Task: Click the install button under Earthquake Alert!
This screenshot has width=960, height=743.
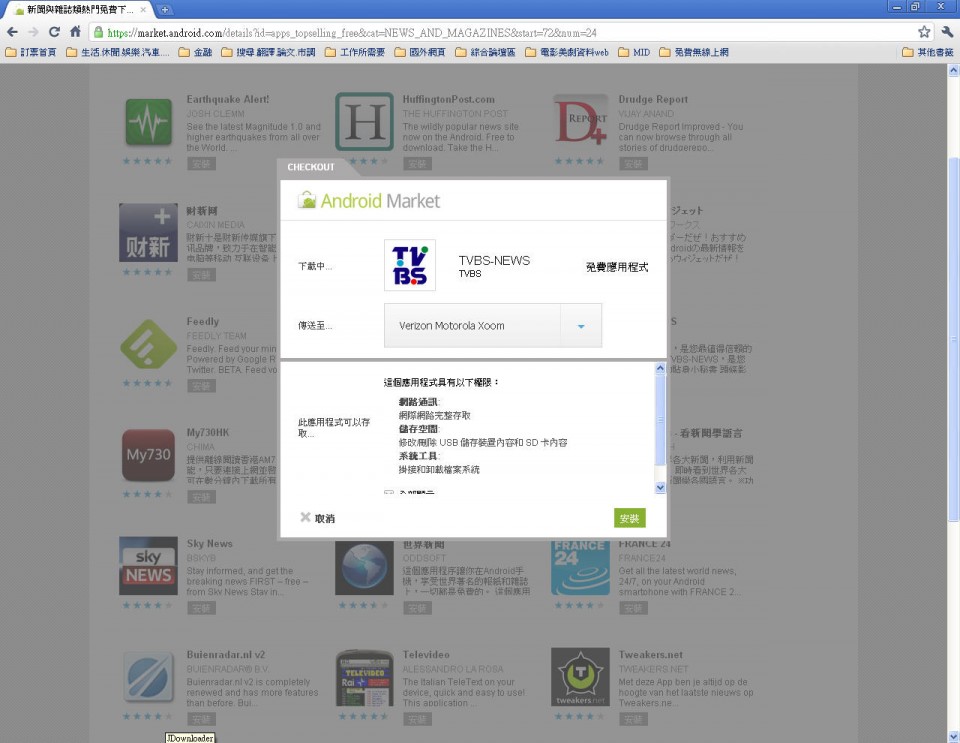Action: coord(201,163)
